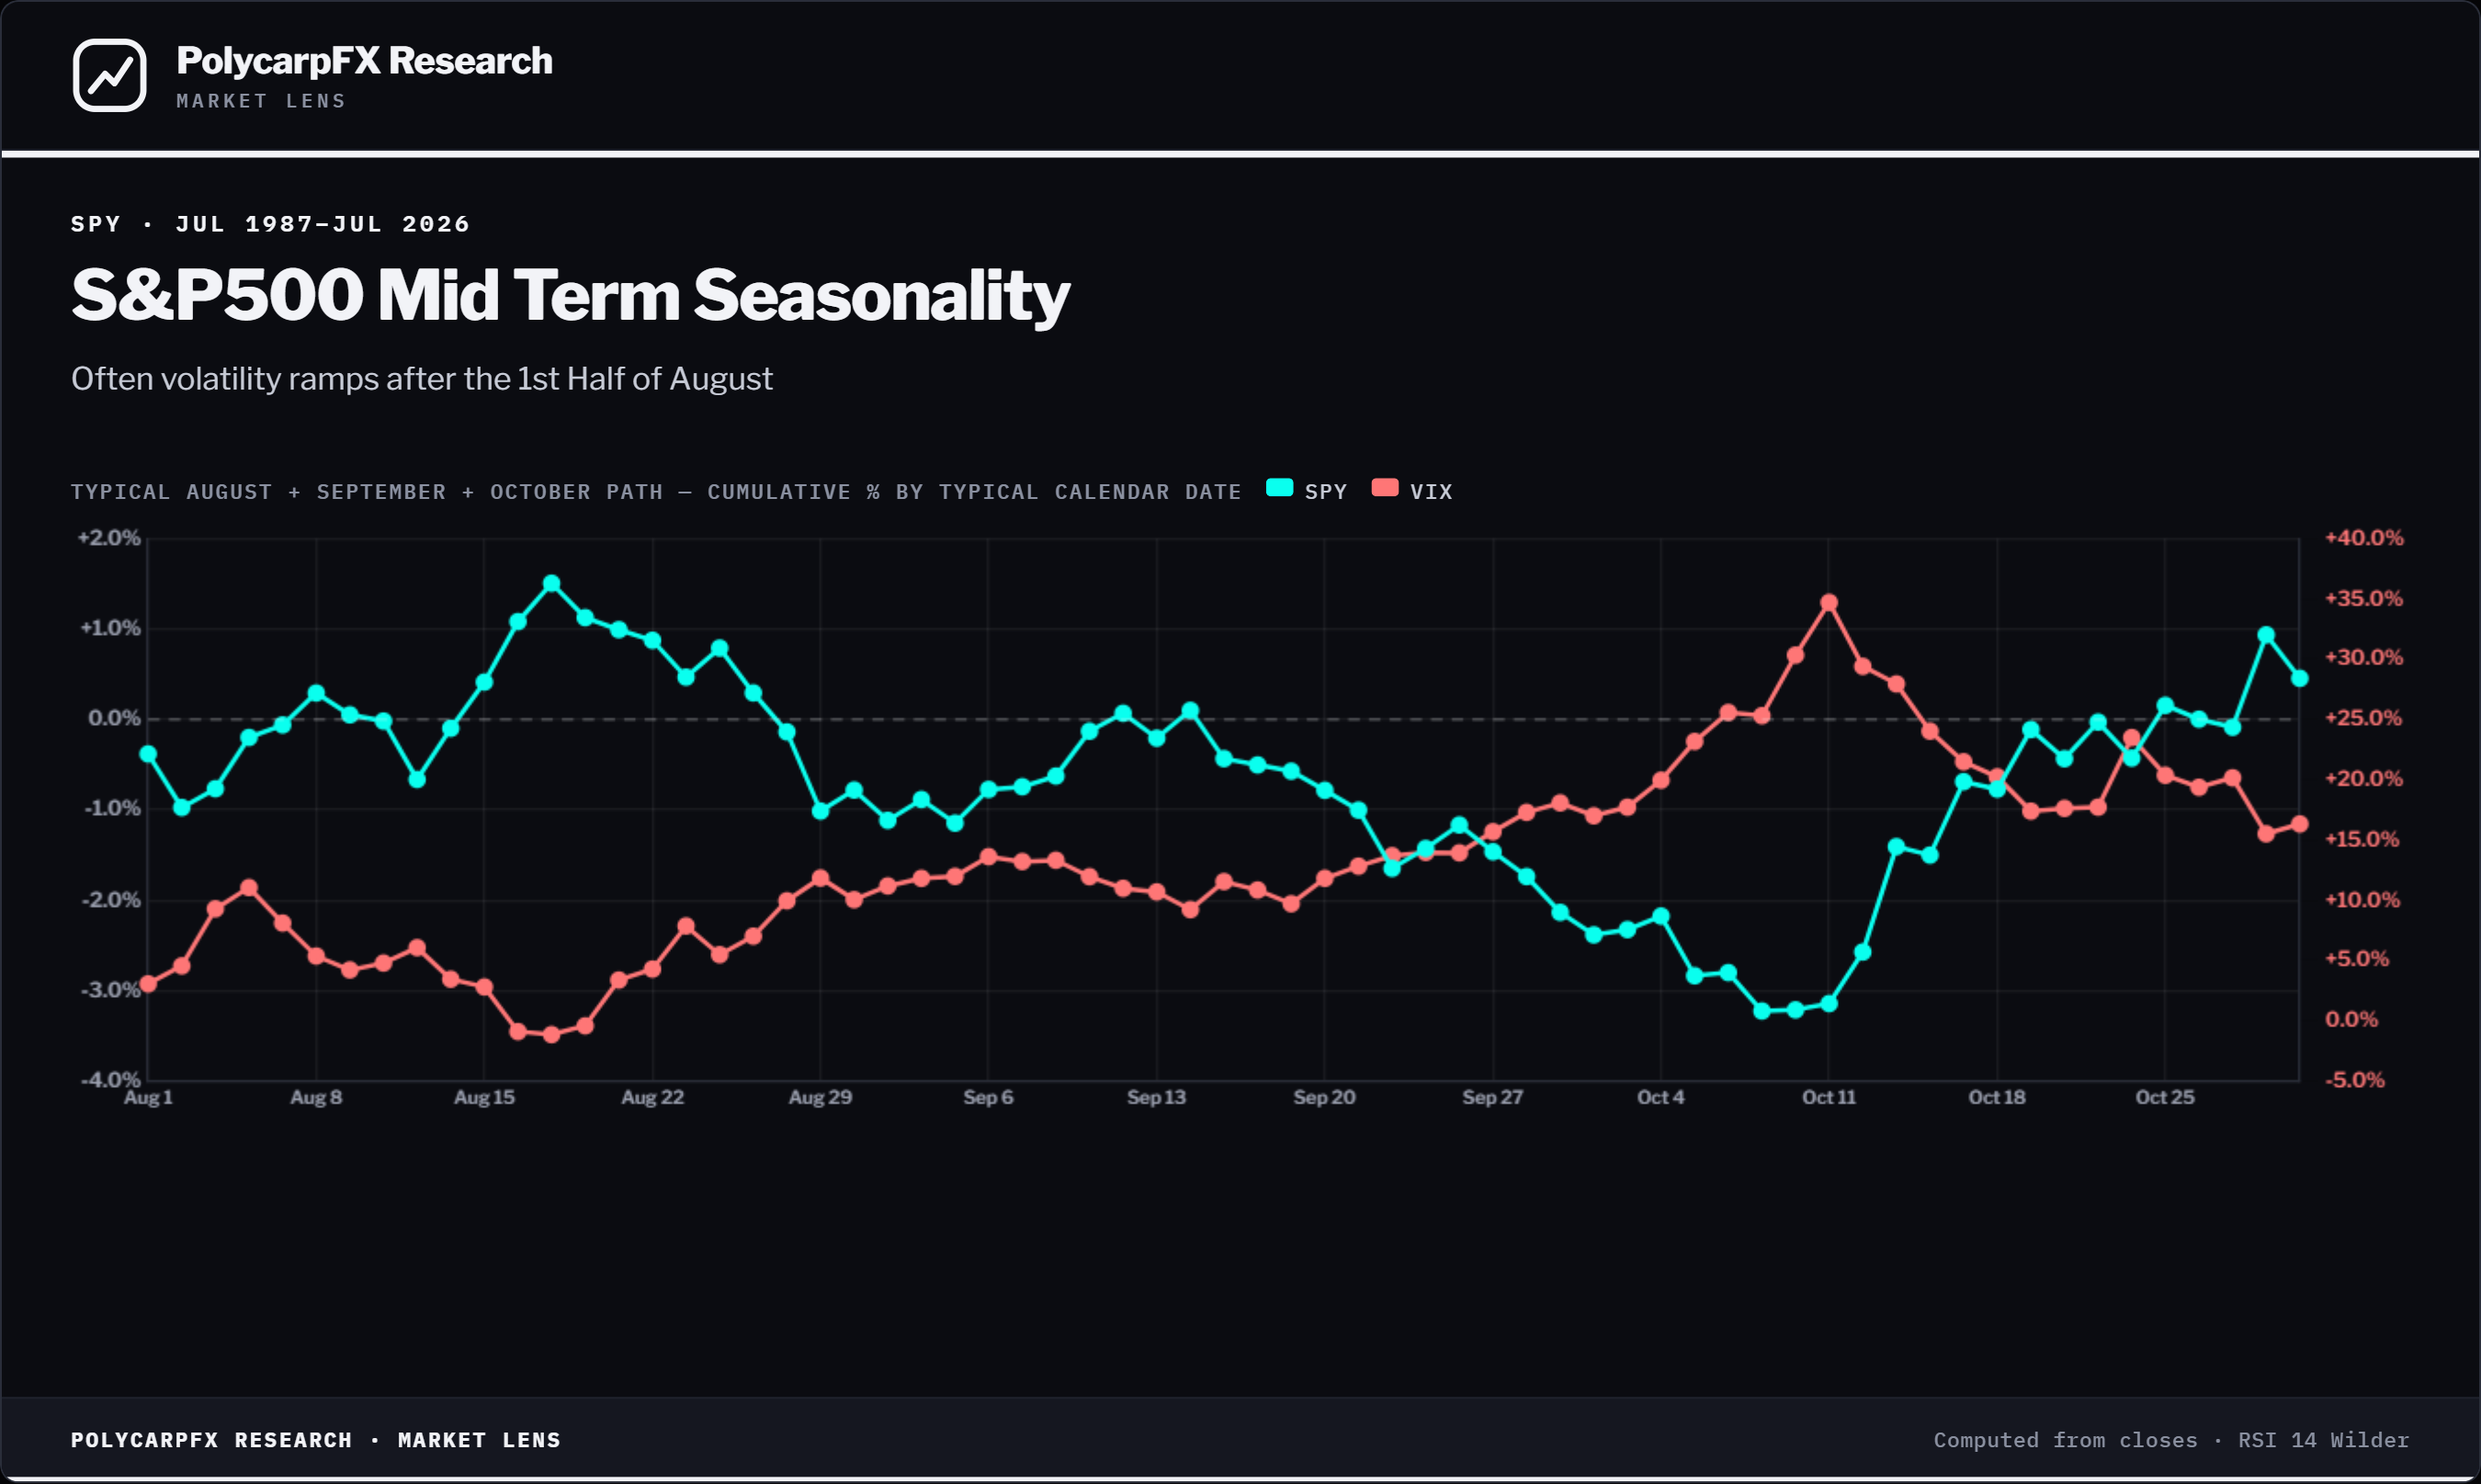Select the S&P500 Mid Term Seasonality heading

click(570, 296)
